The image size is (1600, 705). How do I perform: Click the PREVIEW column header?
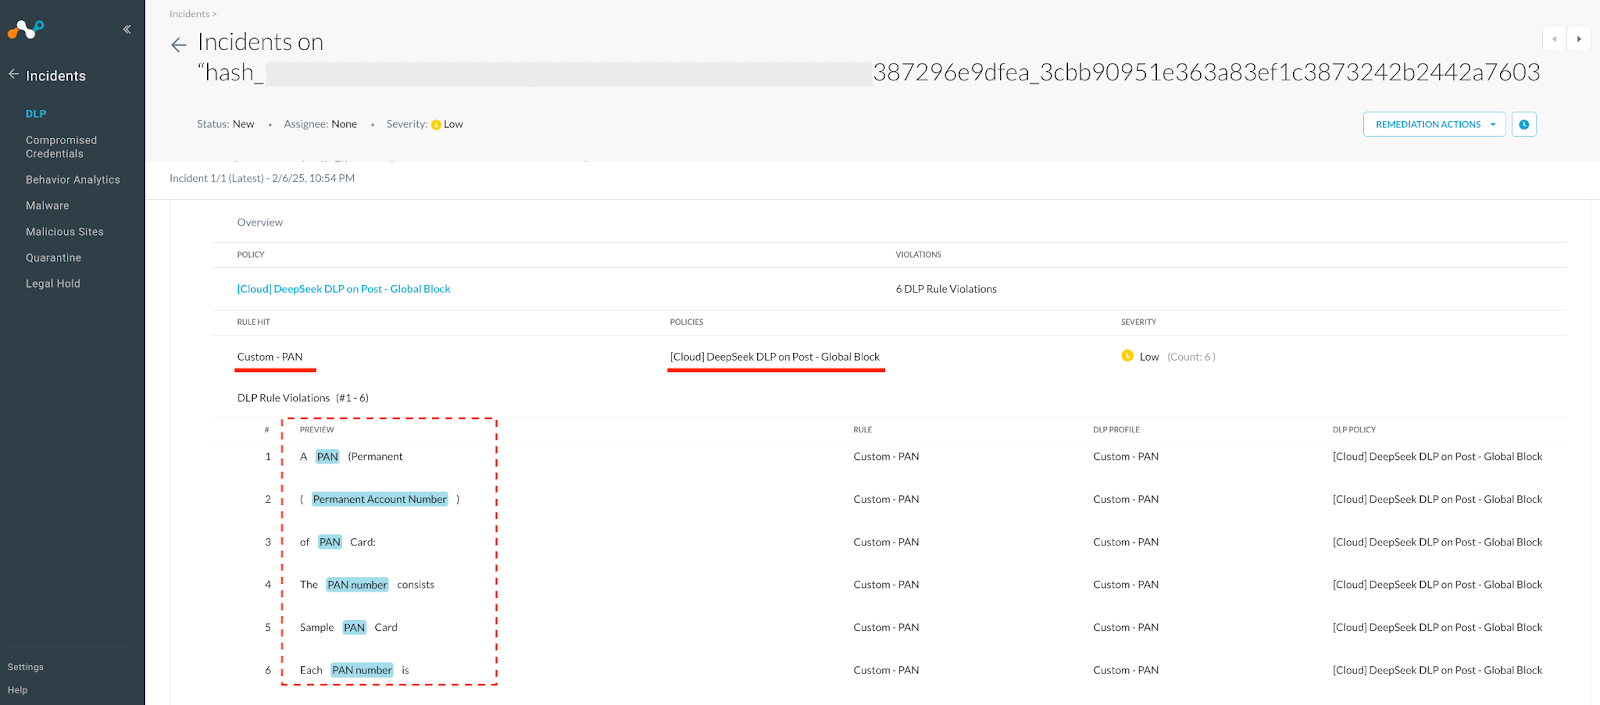317,430
